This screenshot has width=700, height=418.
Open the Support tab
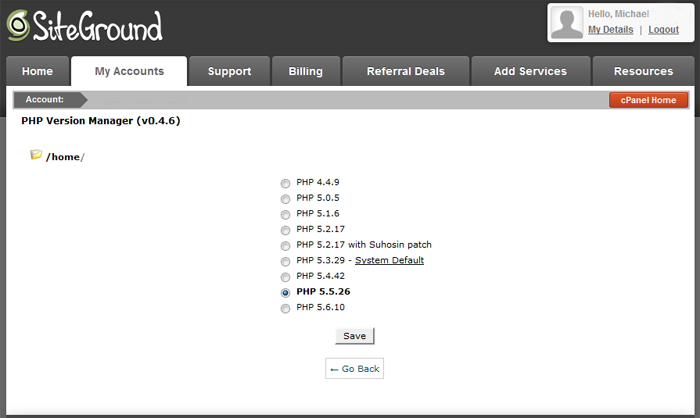[x=229, y=71]
